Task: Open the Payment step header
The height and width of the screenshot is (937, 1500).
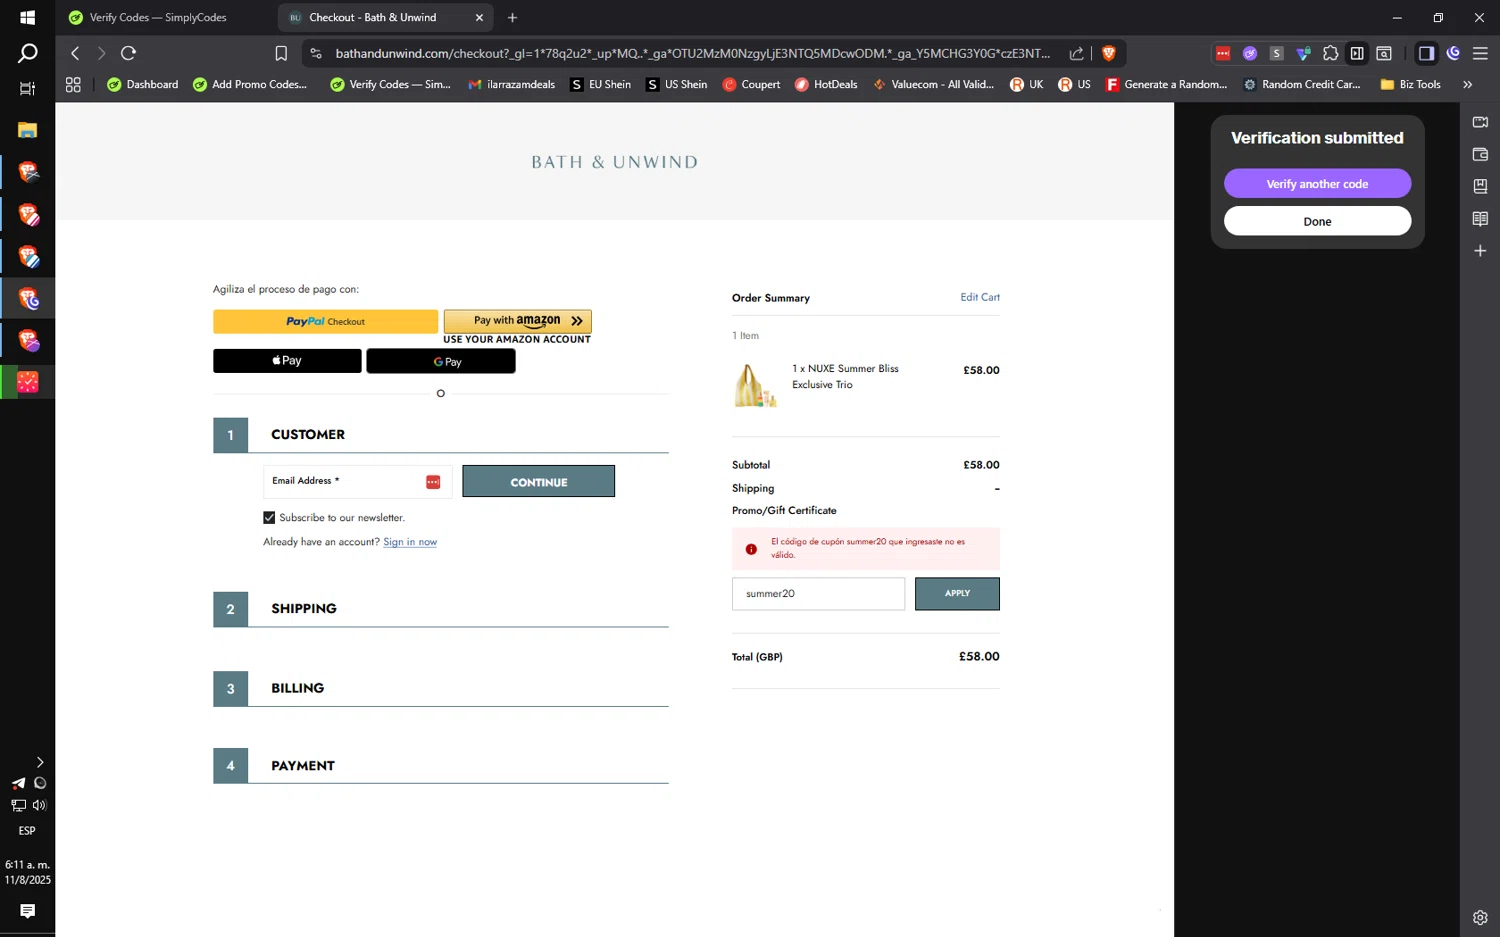Action: coord(440,766)
